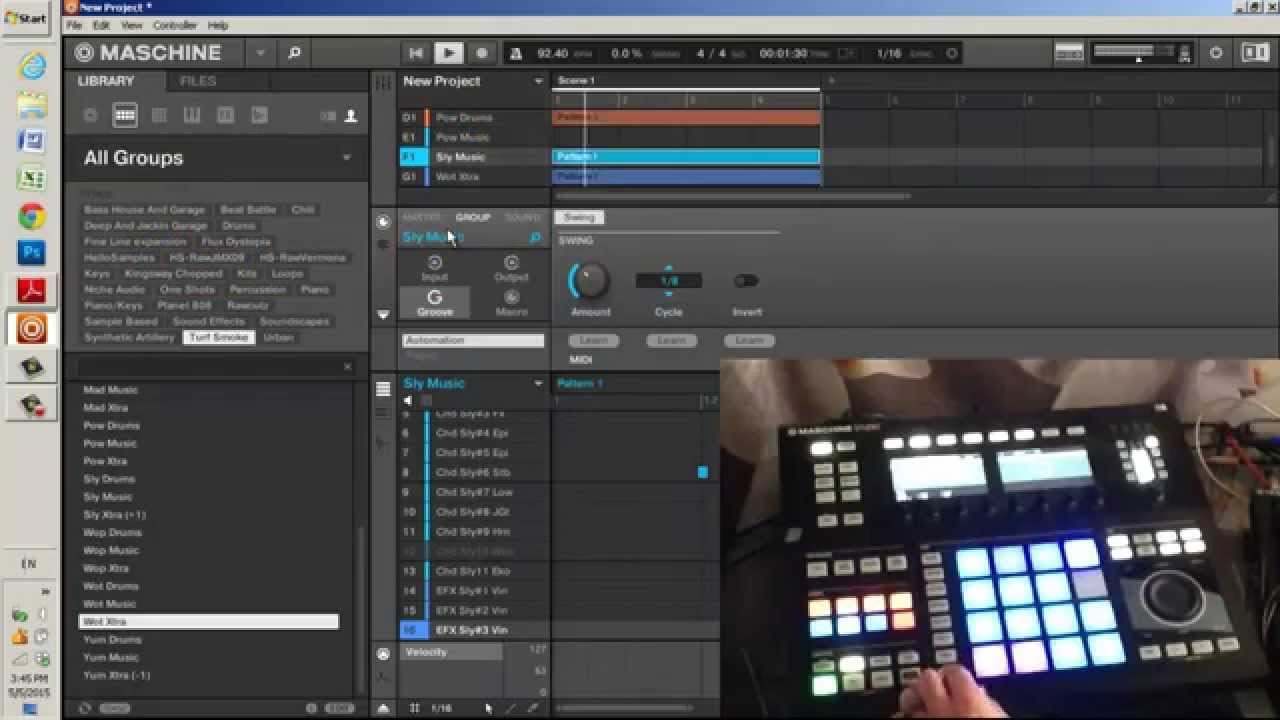Image resolution: width=1280 pixels, height=720 pixels.
Task: Select the Turf Smoke tag
Action: [x=218, y=338]
